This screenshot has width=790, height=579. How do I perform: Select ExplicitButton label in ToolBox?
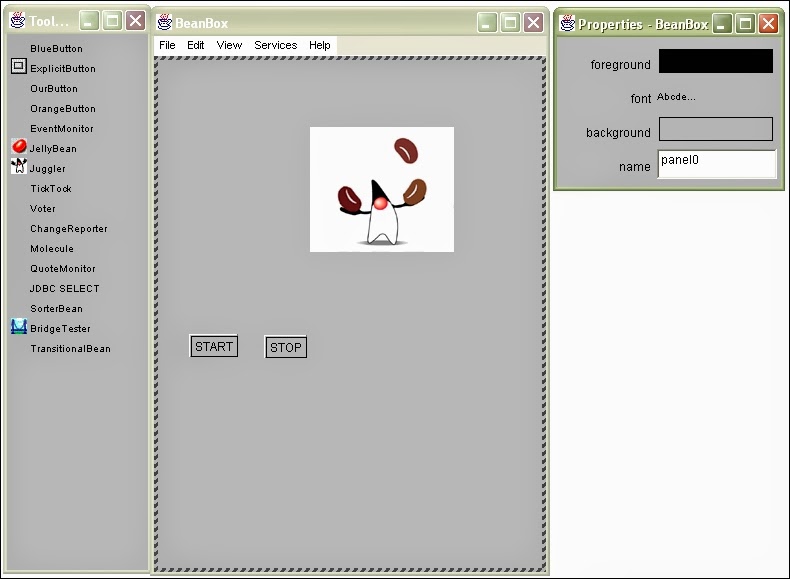click(x=63, y=69)
